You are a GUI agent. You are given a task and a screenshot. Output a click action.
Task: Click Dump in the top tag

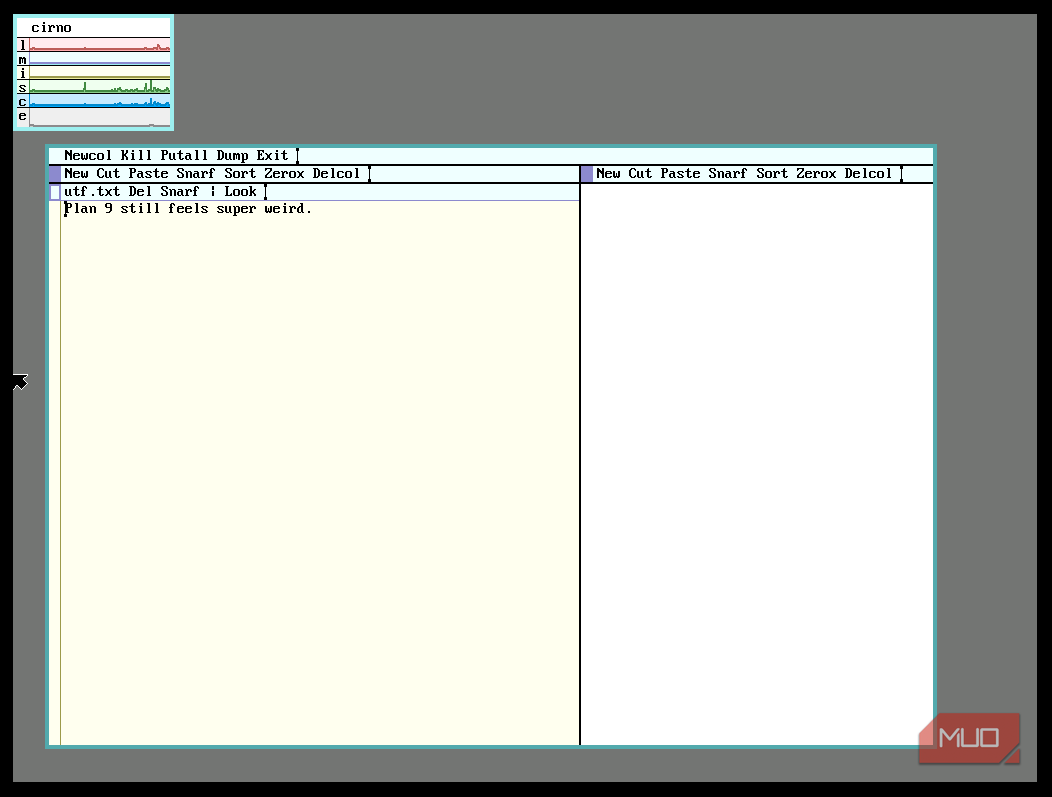click(x=232, y=156)
